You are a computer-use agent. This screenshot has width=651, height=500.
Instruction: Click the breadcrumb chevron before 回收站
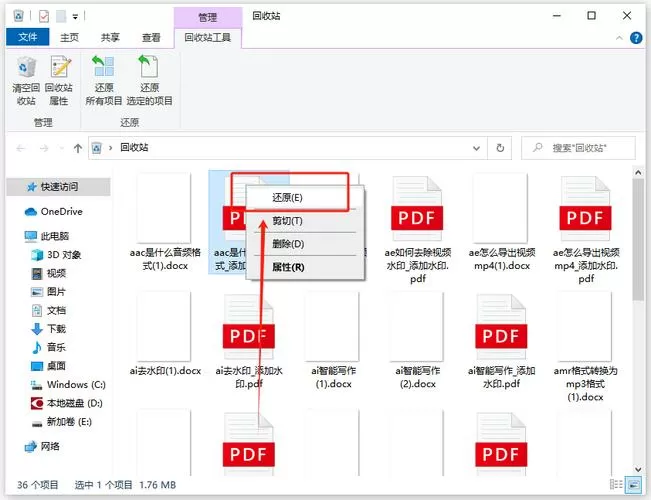[110, 148]
